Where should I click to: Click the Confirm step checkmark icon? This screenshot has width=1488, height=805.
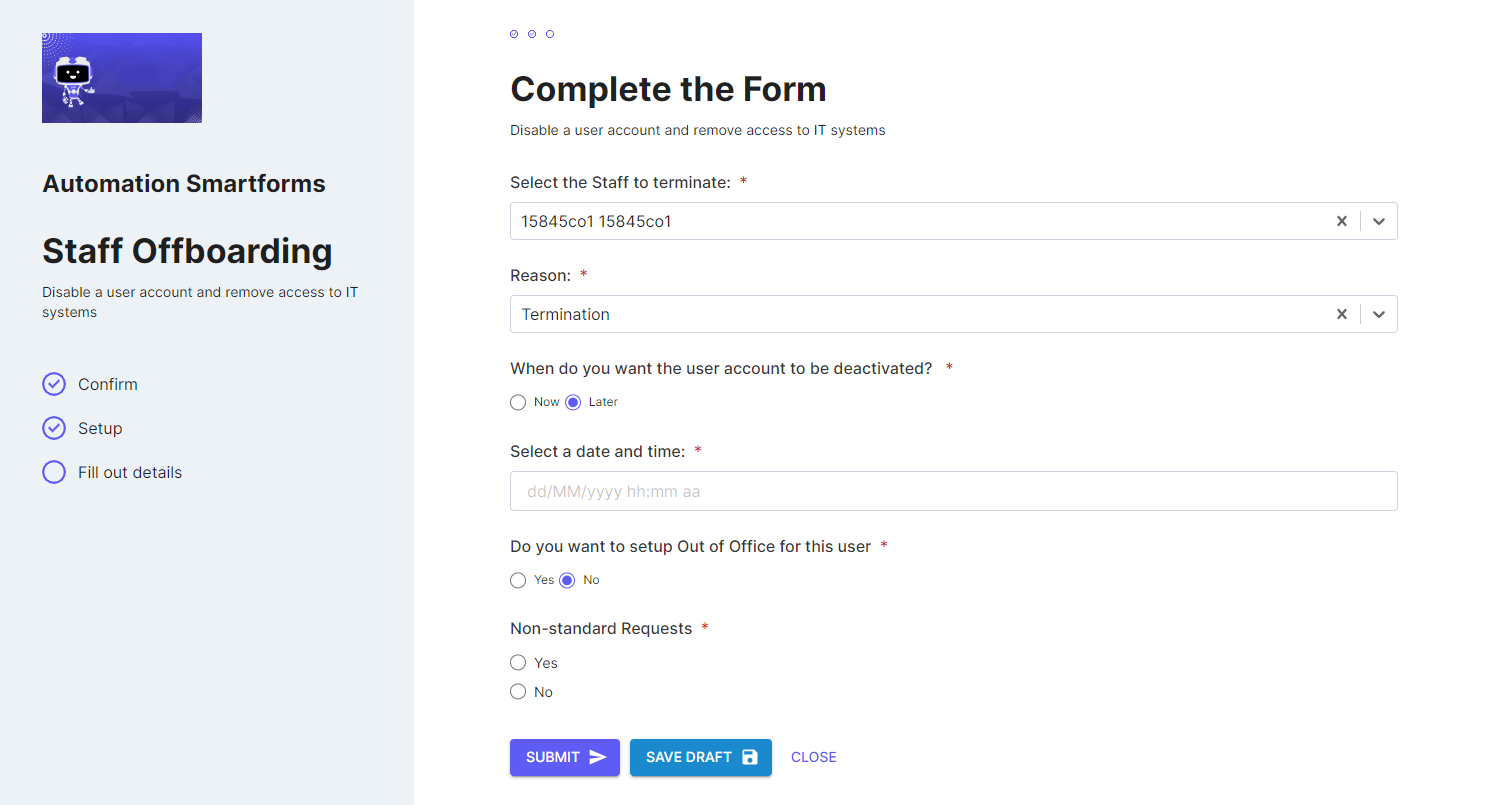54,384
